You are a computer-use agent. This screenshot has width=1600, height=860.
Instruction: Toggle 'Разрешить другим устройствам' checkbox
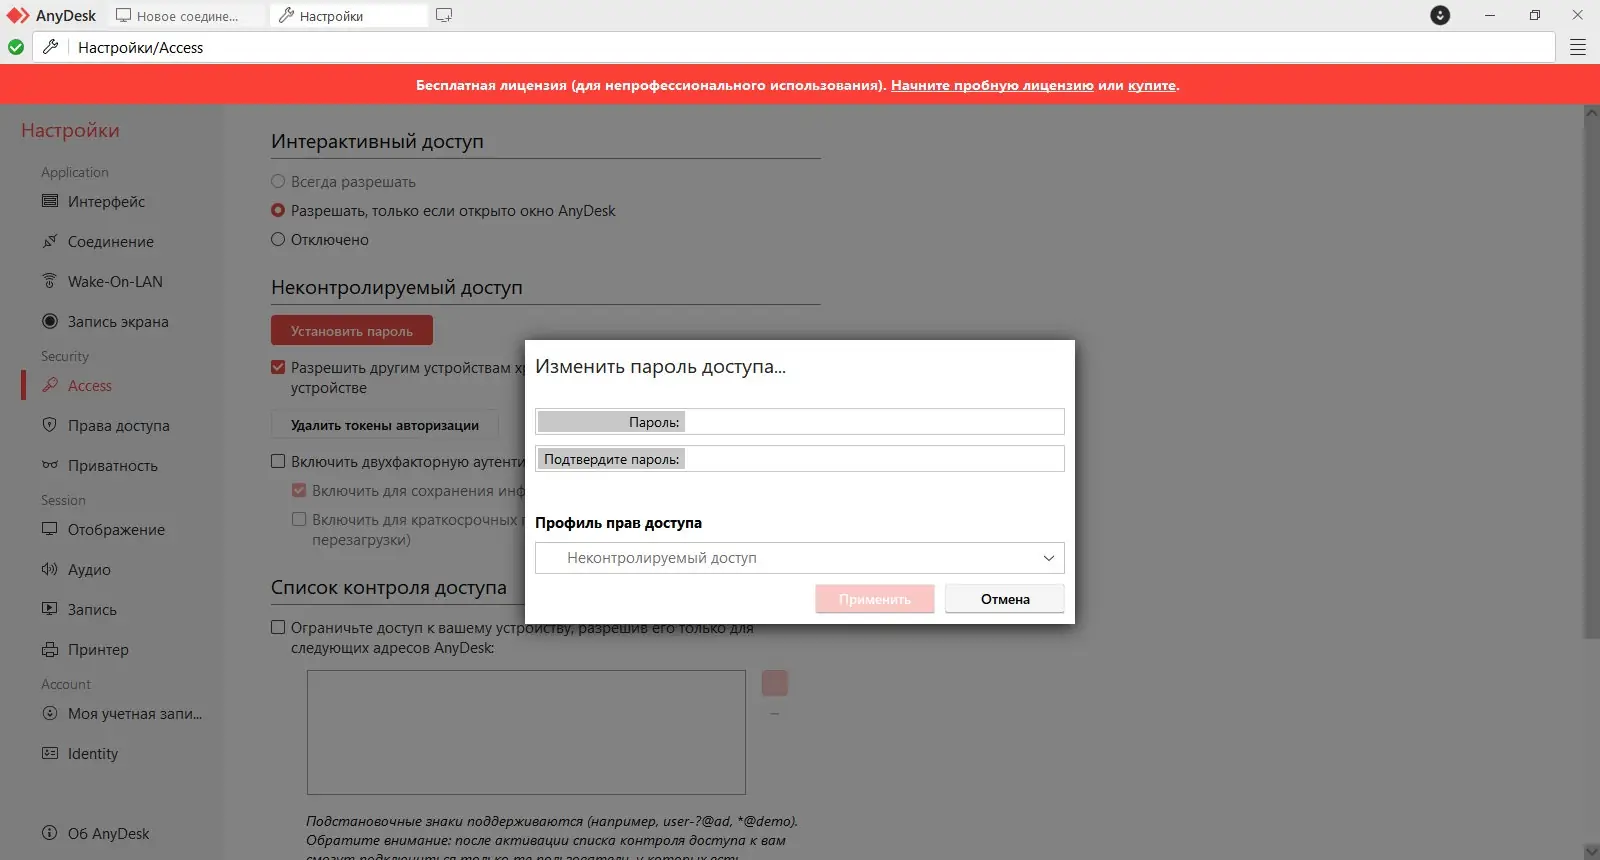coord(278,367)
